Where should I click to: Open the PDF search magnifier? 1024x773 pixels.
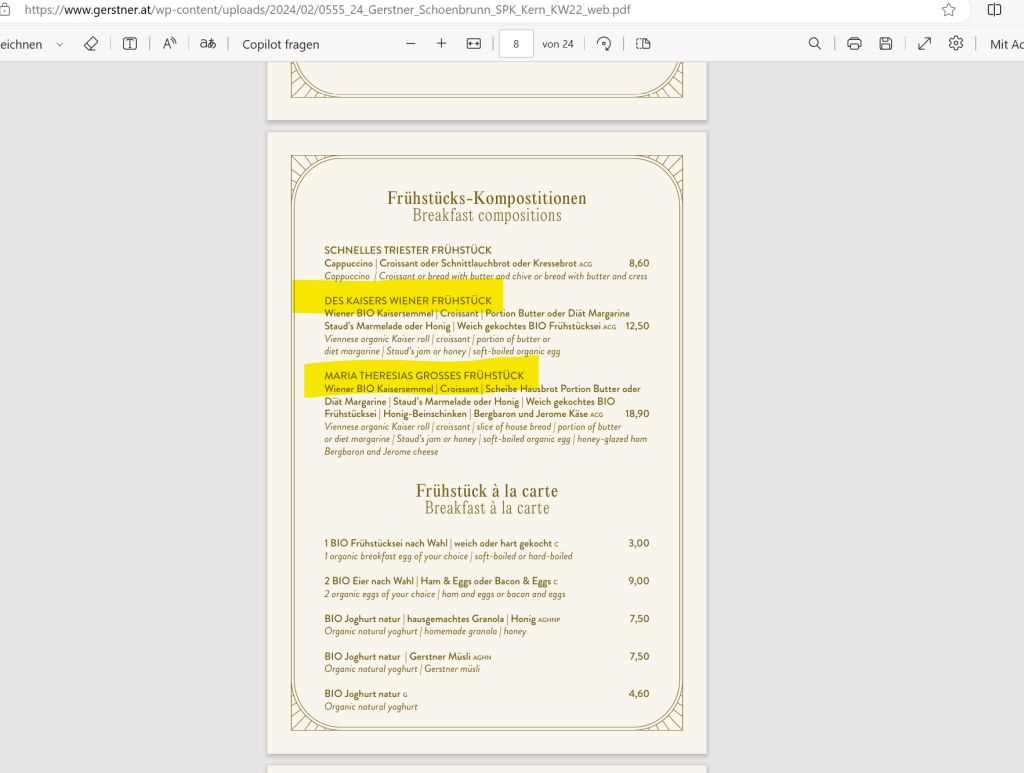[x=815, y=44]
